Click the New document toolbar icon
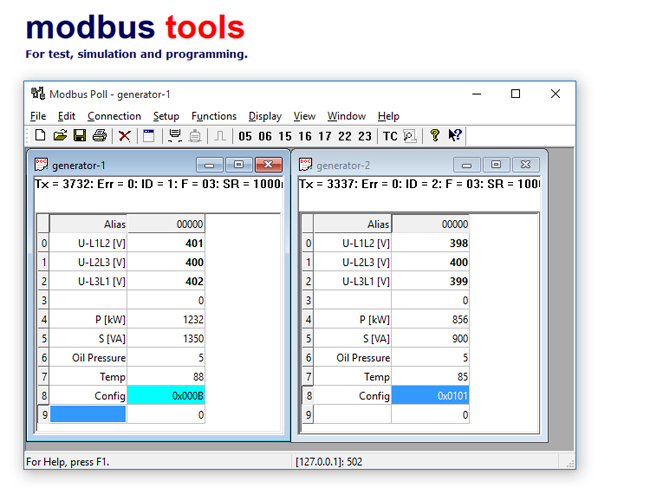The image size is (650, 488). 40,136
